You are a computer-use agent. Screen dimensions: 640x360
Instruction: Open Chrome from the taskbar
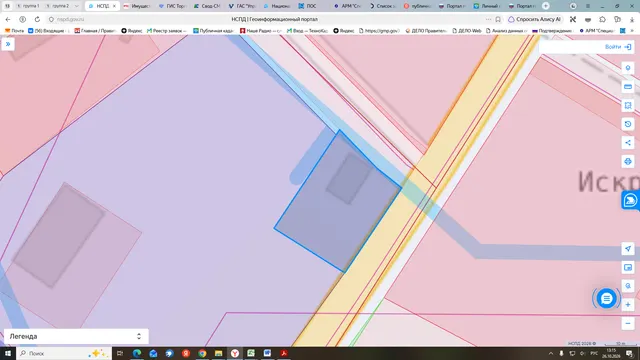pos(202,353)
